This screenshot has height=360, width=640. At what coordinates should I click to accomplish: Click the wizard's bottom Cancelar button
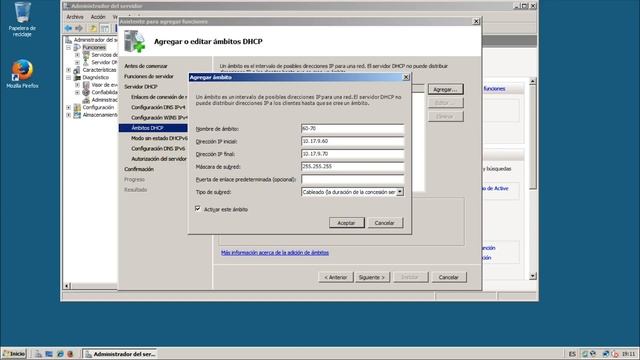(x=449, y=277)
